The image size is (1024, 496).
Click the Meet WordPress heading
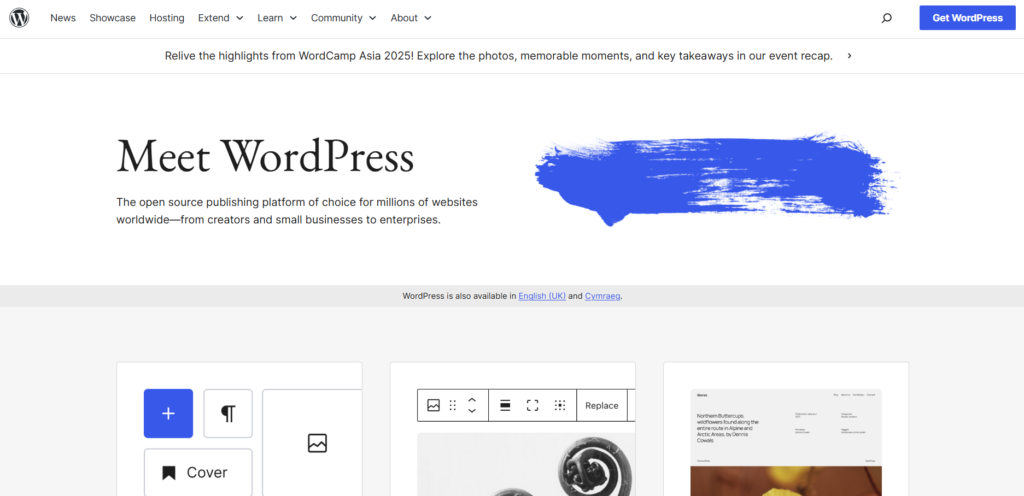[265, 156]
